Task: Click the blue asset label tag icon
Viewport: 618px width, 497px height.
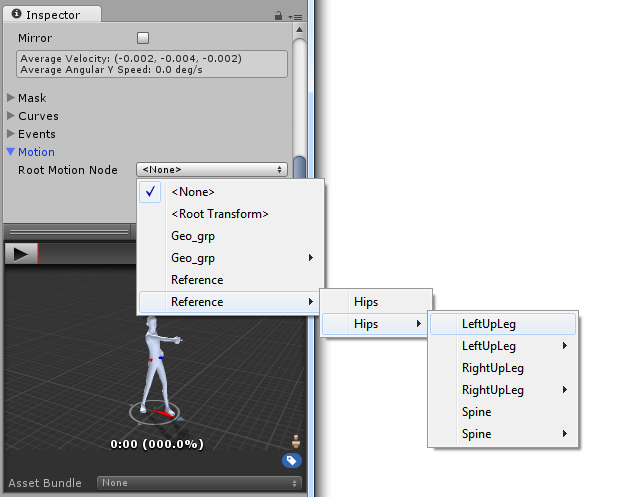Action: [x=292, y=460]
